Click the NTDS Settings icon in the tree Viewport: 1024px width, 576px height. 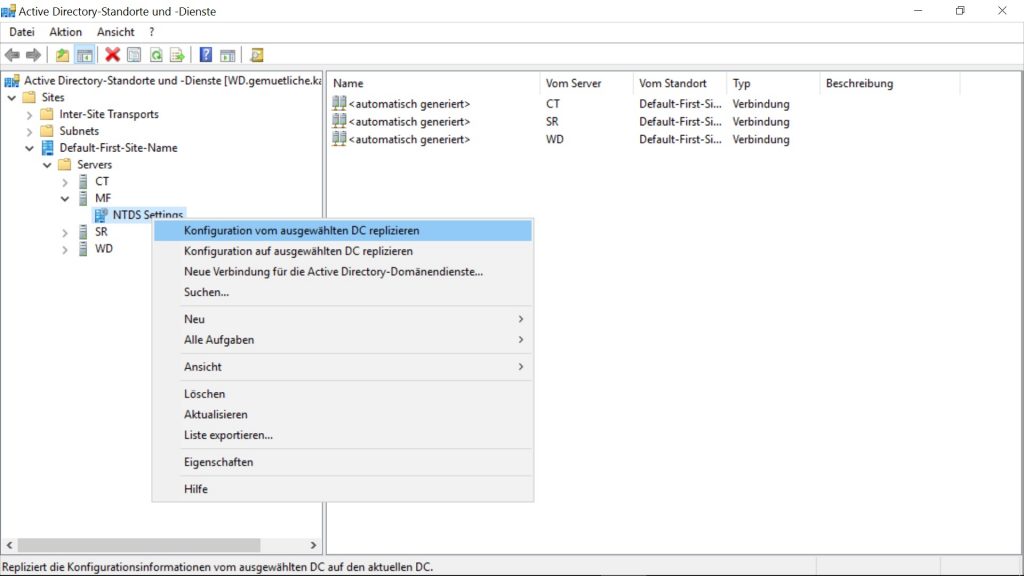(101, 215)
